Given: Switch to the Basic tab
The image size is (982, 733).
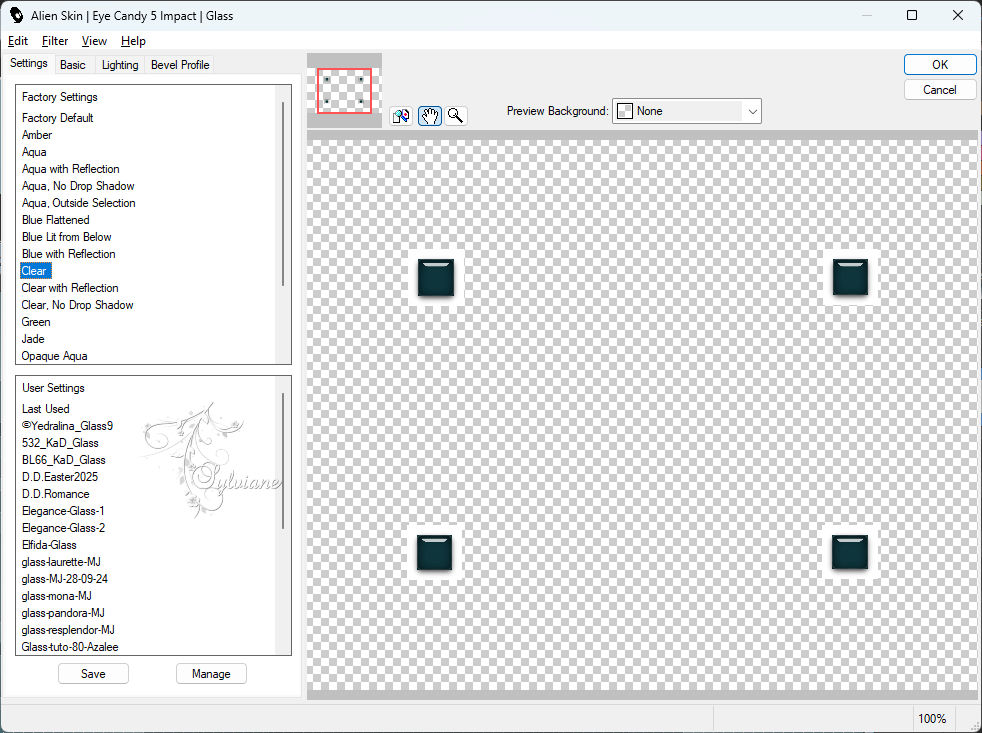Looking at the screenshot, I should click(x=73, y=65).
